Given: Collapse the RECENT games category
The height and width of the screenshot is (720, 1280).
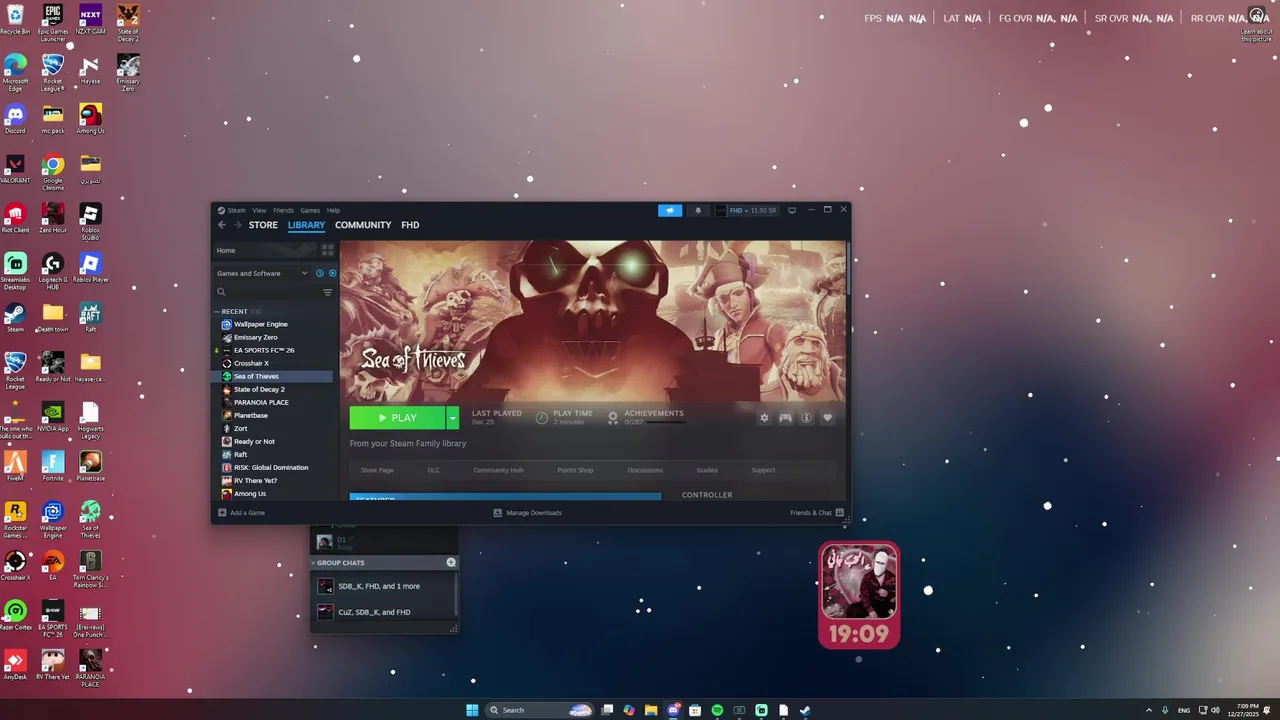Looking at the screenshot, I should point(216,311).
